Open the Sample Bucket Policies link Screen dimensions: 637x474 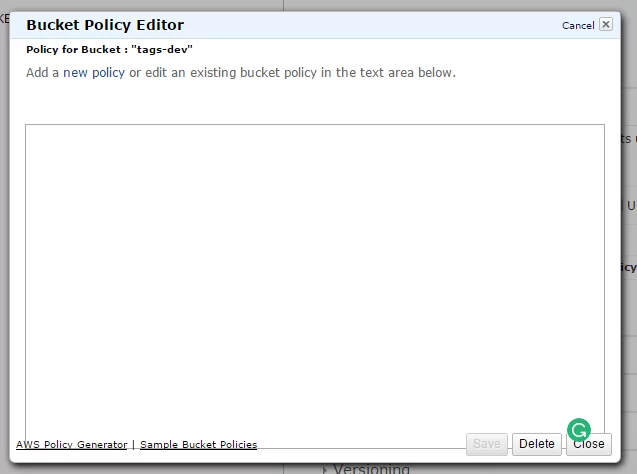pyautogui.click(x=198, y=445)
